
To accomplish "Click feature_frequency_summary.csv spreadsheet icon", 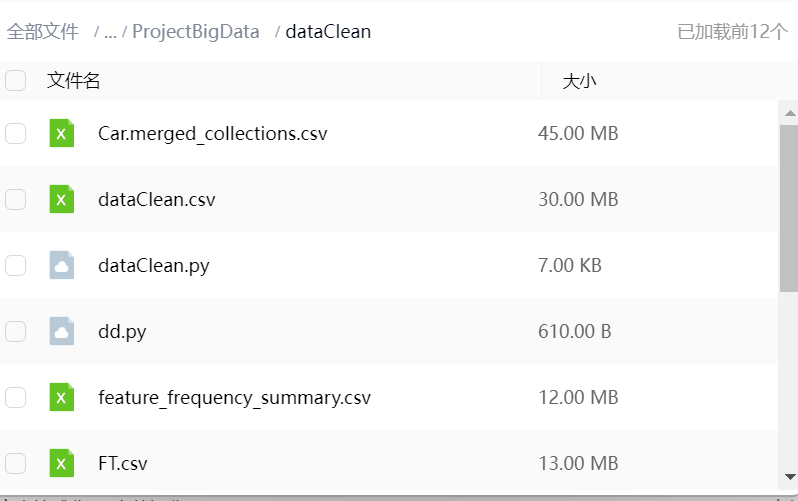I will 62,397.
